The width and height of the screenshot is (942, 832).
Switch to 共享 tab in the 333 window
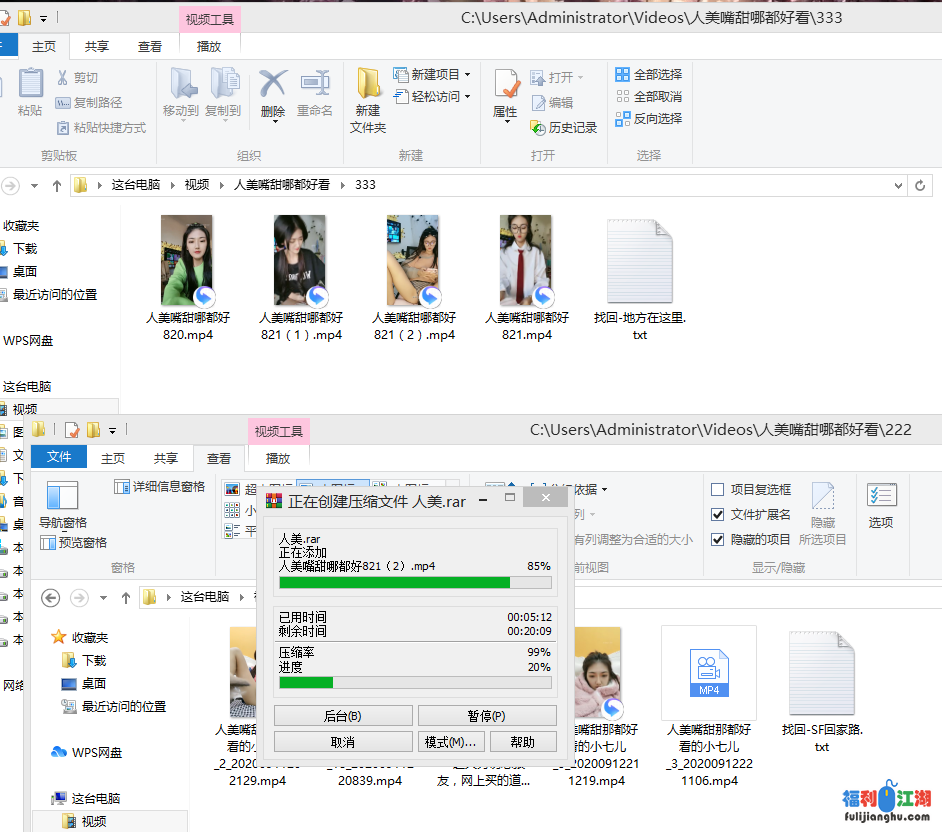pyautogui.click(x=97, y=46)
